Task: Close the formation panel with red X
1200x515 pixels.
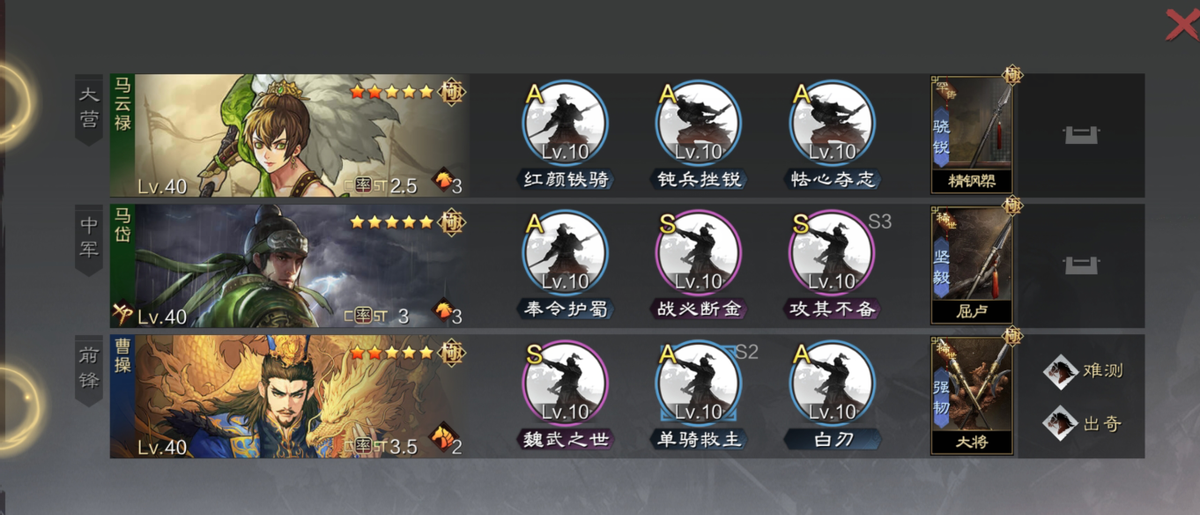Action: click(1182, 22)
